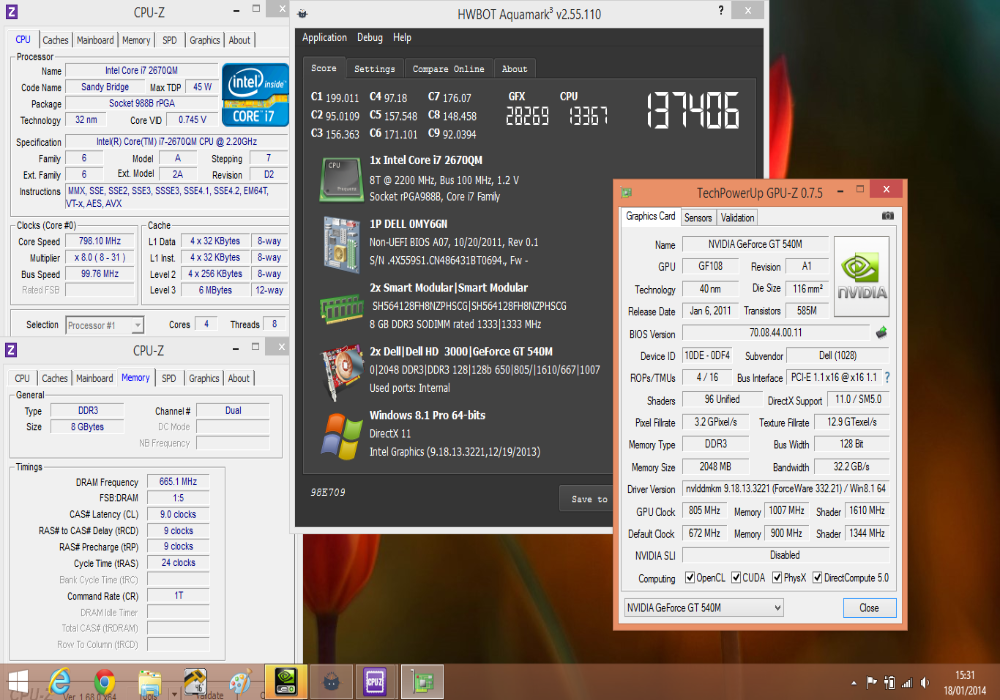
Task: Click the DRAM Frequency value 665.1 MHz
Action: click(178, 481)
